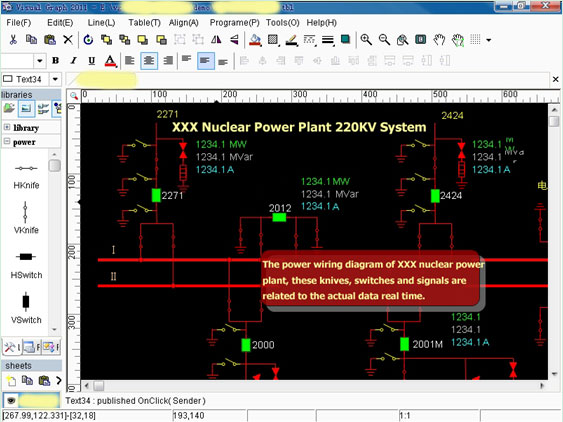Click the highlighted image library icon
The image size is (563, 422).
coord(26,108)
